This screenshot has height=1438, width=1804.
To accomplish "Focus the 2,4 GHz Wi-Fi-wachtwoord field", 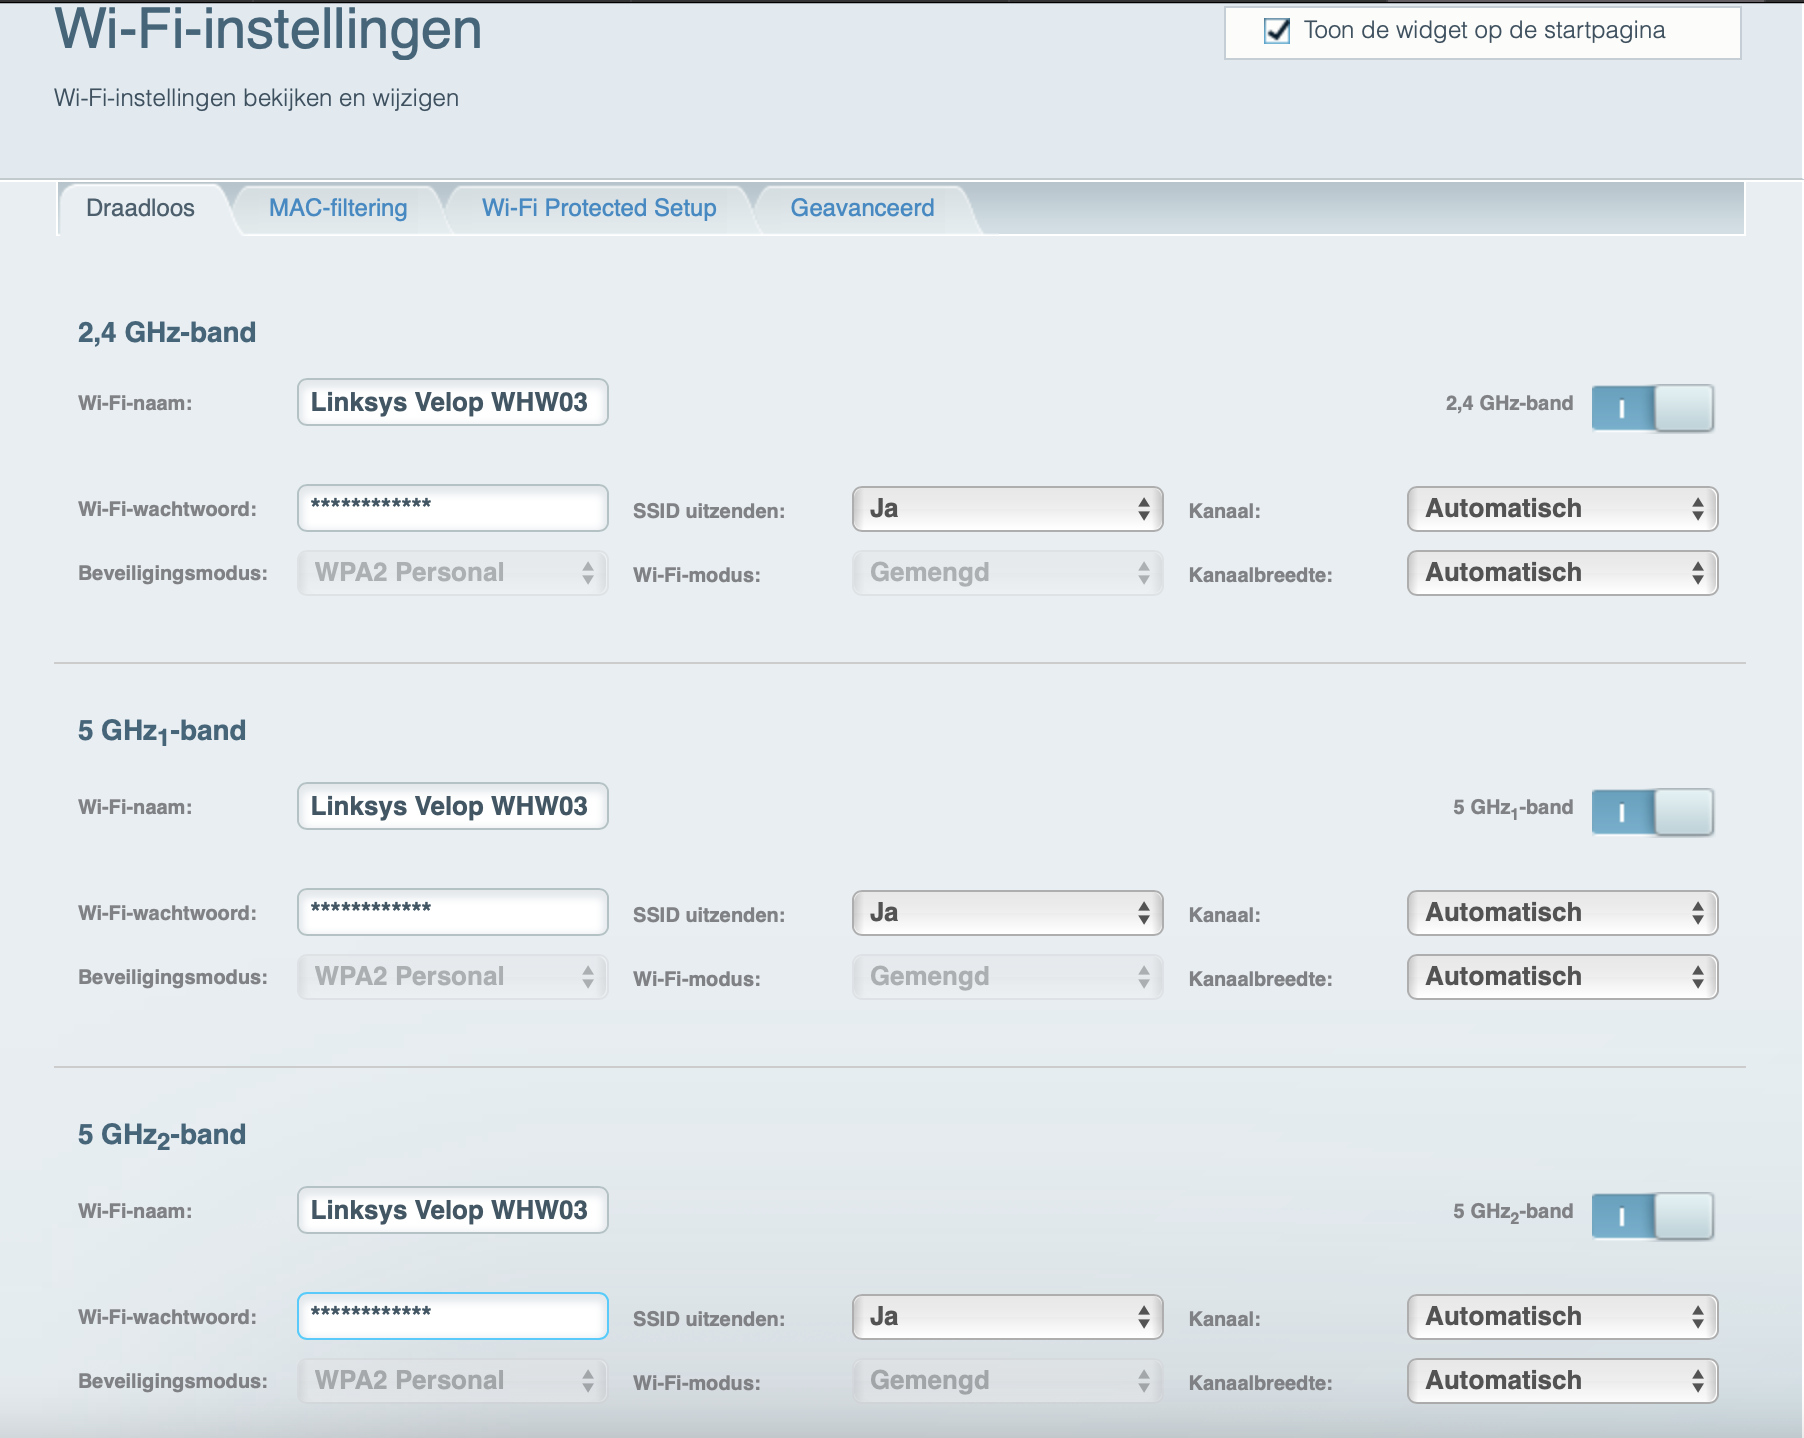I will tap(453, 508).
